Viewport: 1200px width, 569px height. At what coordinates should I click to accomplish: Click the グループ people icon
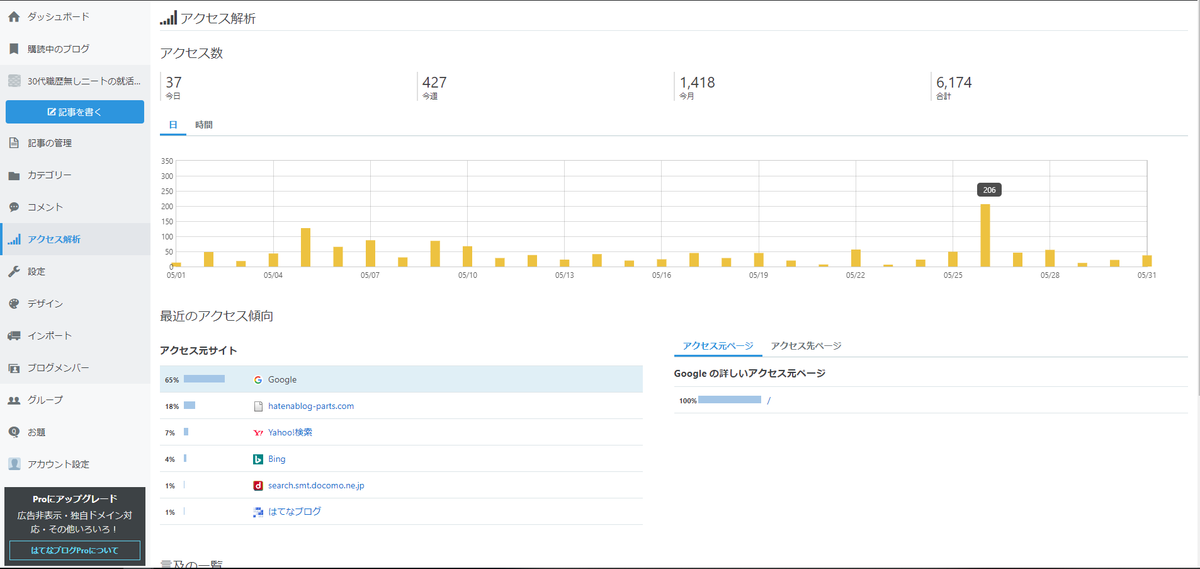tap(14, 400)
